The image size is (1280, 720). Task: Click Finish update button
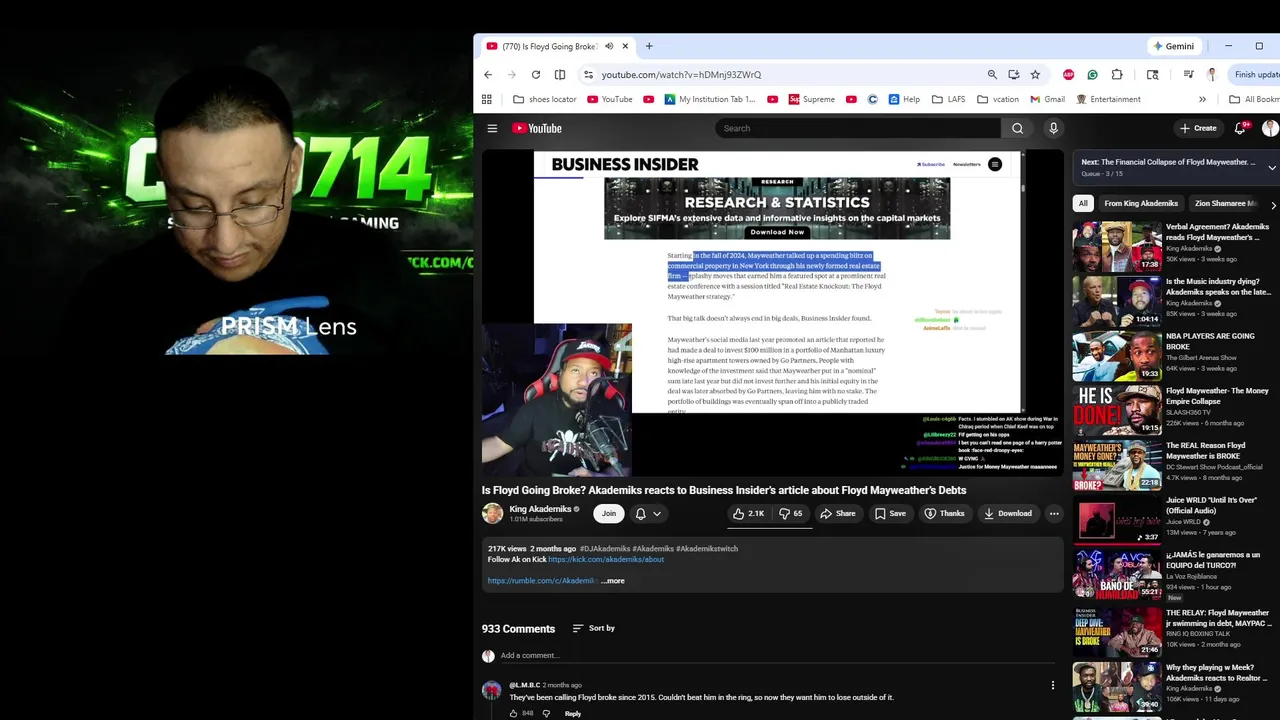1257,74
